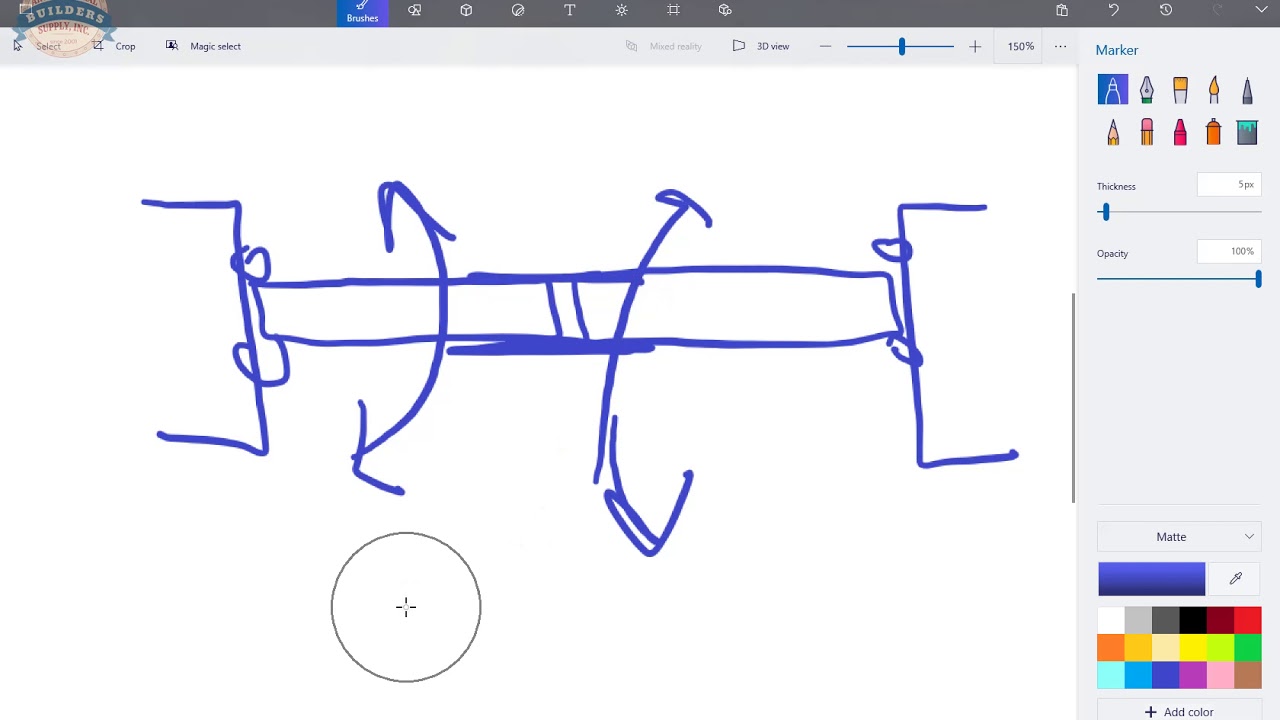
Task: Click the Mixed reality button
Action: click(x=664, y=46)
